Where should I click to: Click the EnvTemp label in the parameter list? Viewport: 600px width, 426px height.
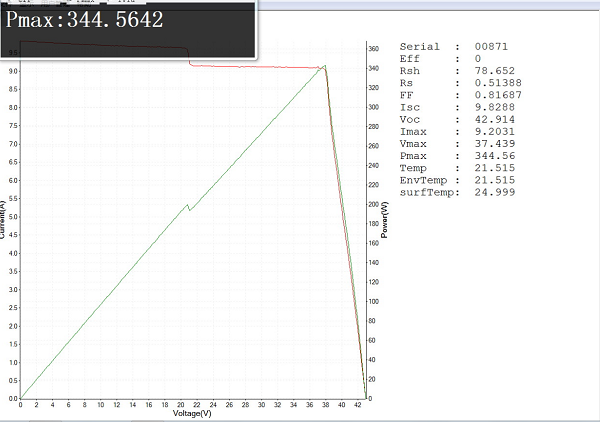pos(423,180)
